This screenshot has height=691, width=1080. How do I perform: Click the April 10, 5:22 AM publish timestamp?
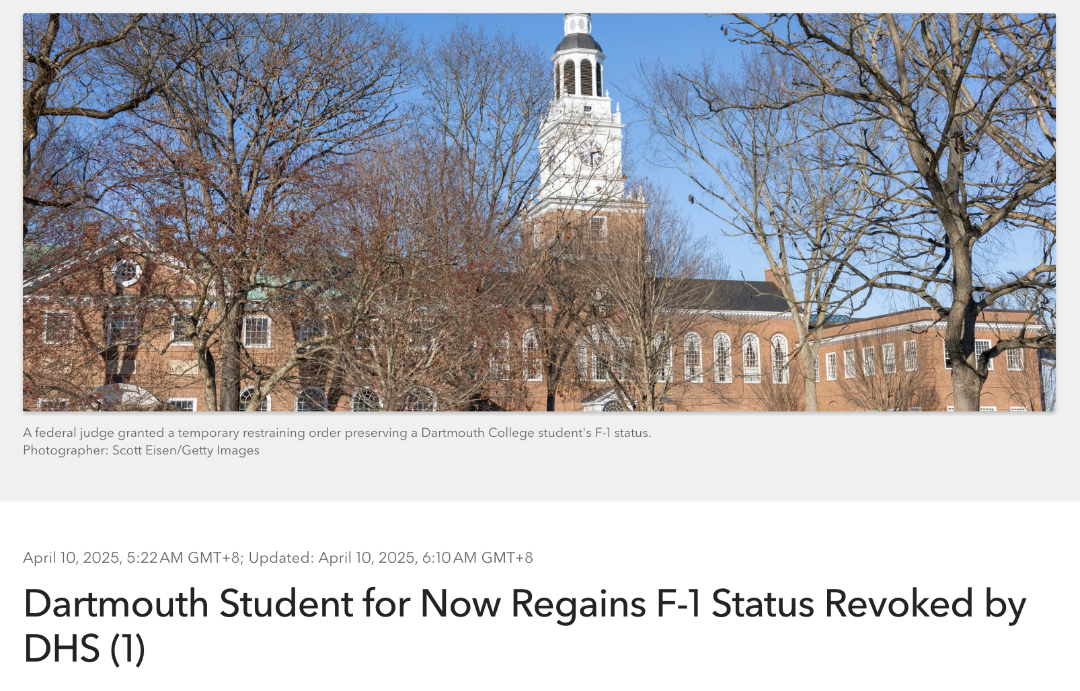click(x=132, y=557)
